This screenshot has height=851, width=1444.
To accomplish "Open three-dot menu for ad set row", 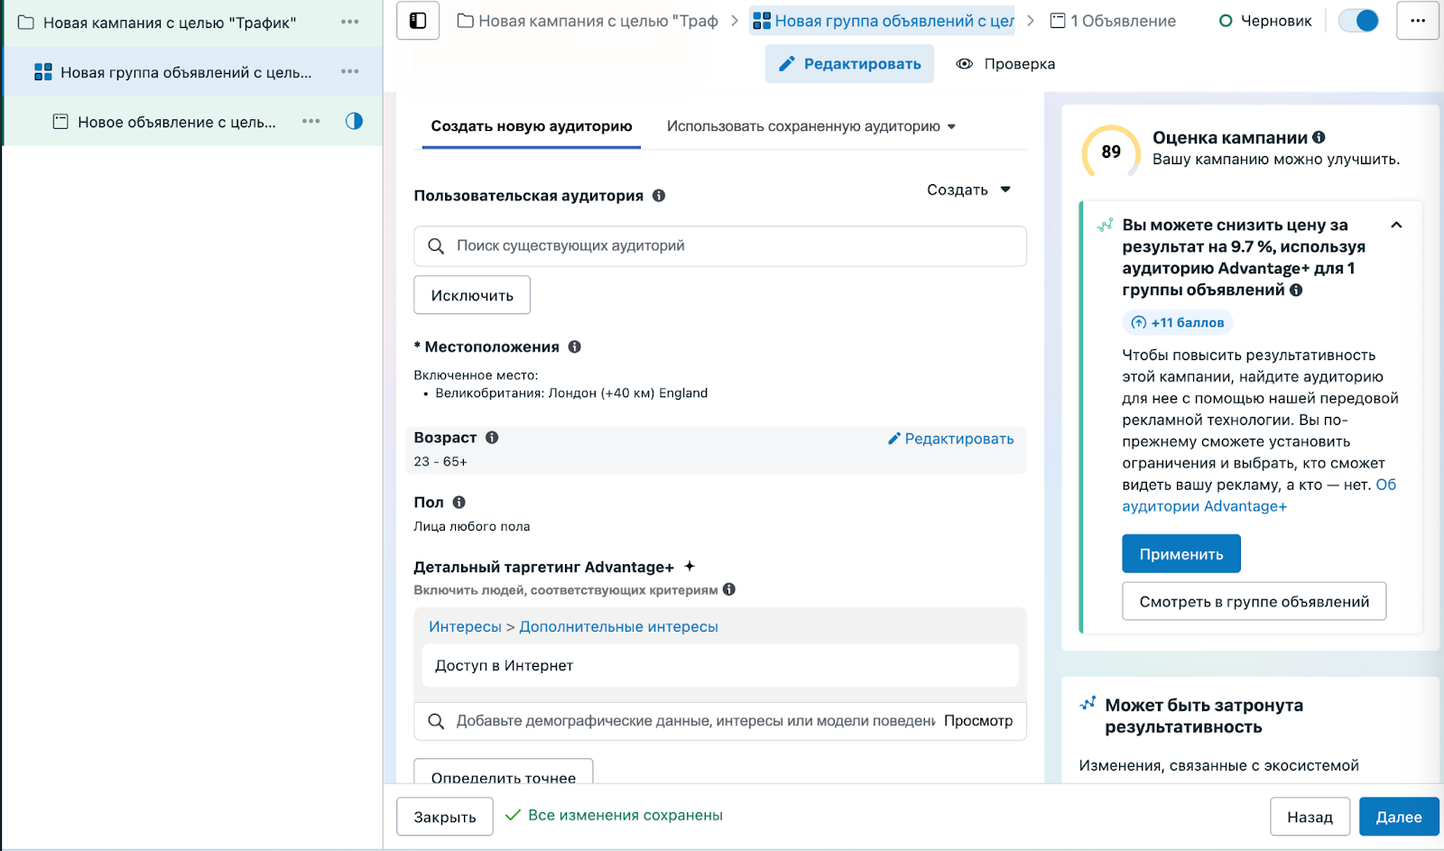I will pos(349,72).
